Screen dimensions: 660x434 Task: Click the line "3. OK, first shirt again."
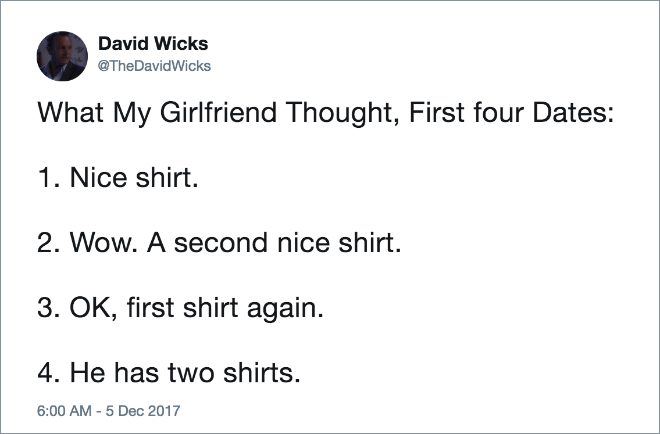click(x=181, y=308)
